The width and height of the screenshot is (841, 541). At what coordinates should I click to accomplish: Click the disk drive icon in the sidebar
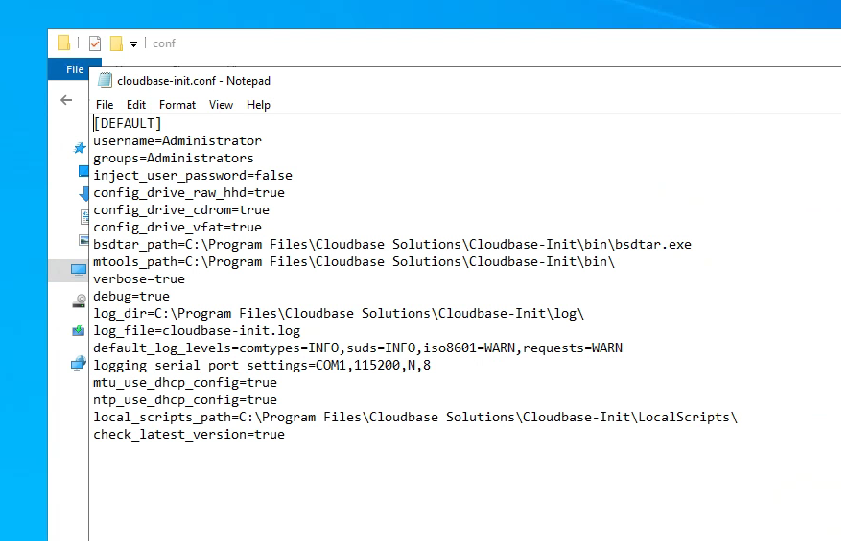point(80,301)
